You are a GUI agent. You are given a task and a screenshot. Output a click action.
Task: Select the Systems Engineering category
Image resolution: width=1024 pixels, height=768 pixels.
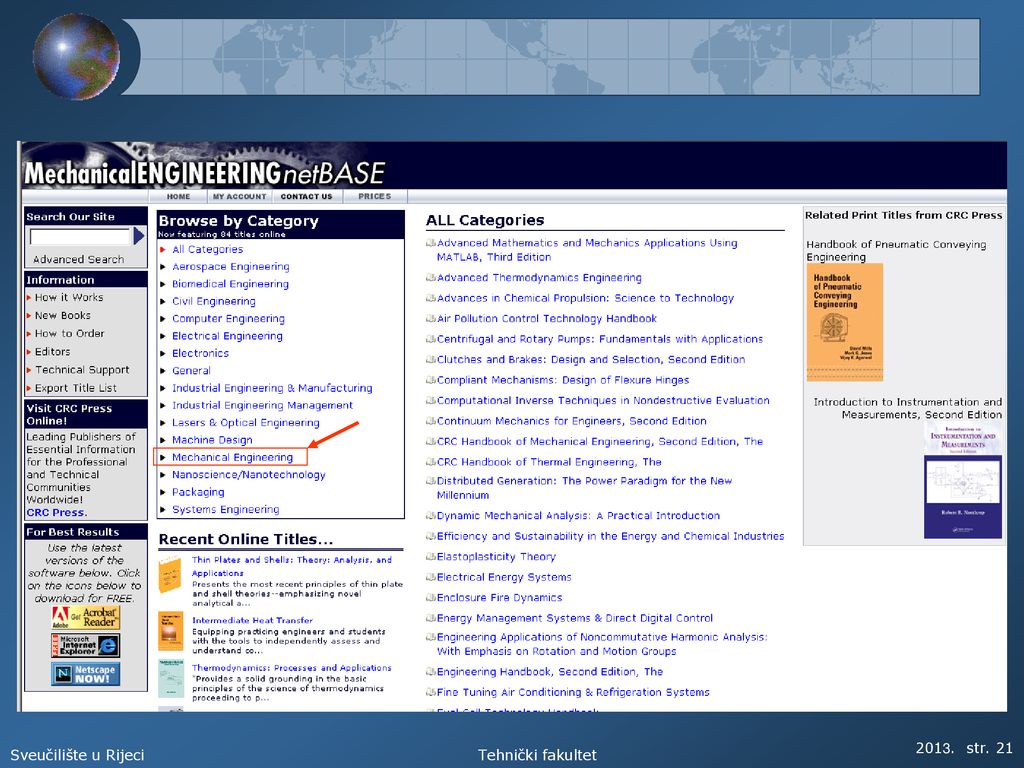pos(225,509)
